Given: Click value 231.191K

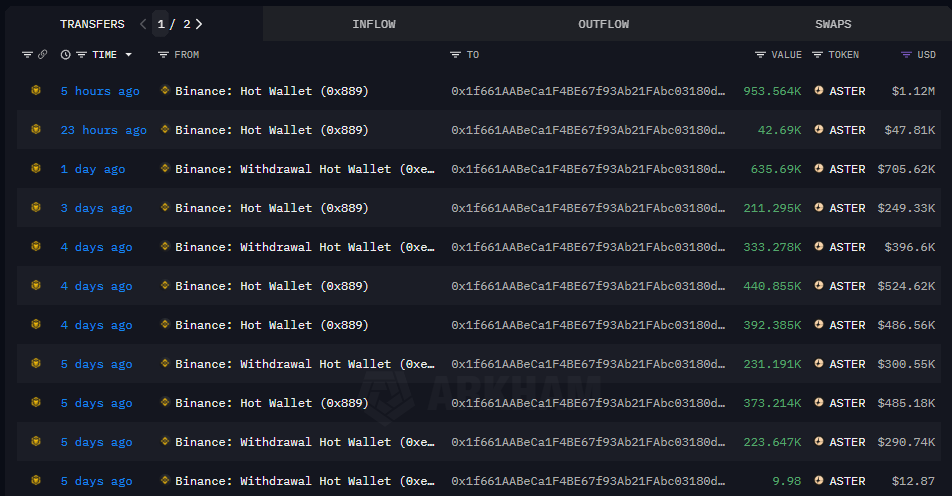Looking at the screenshot, I should [x=772, y=364].
